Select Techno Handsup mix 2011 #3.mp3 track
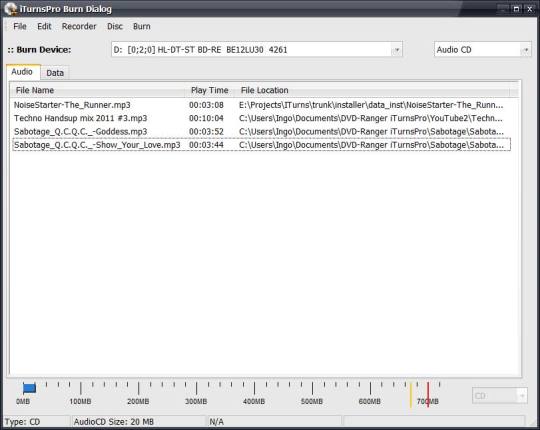This screenshot has width=540, height=430. 81,118
